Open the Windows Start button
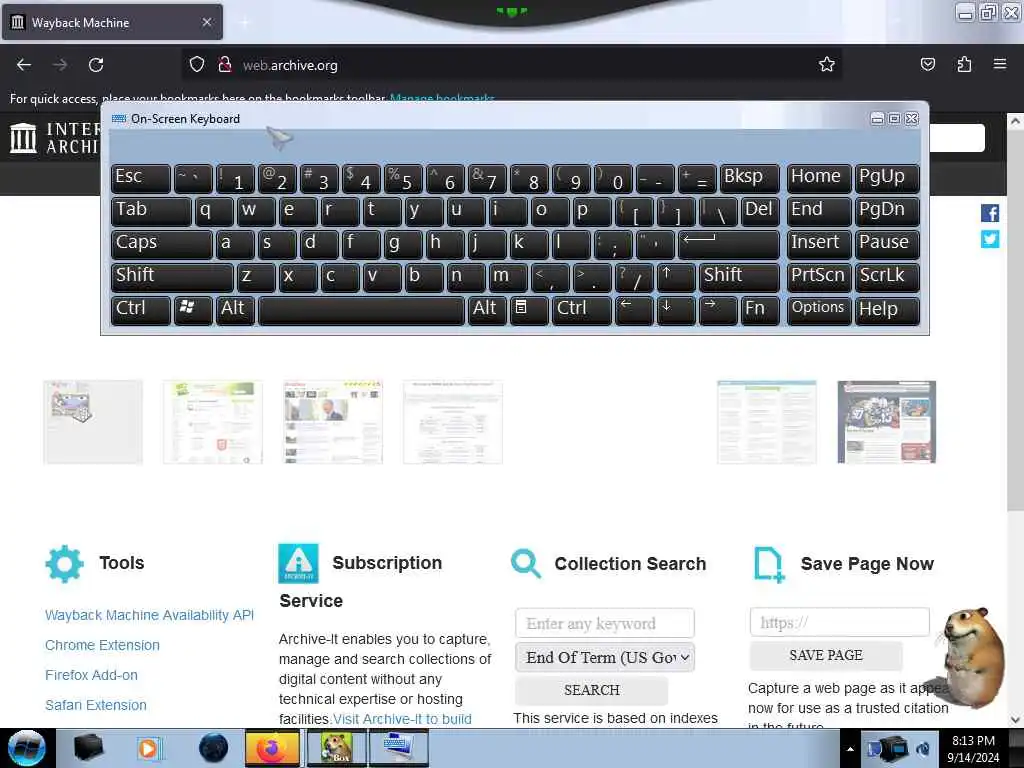 [27, 748]
